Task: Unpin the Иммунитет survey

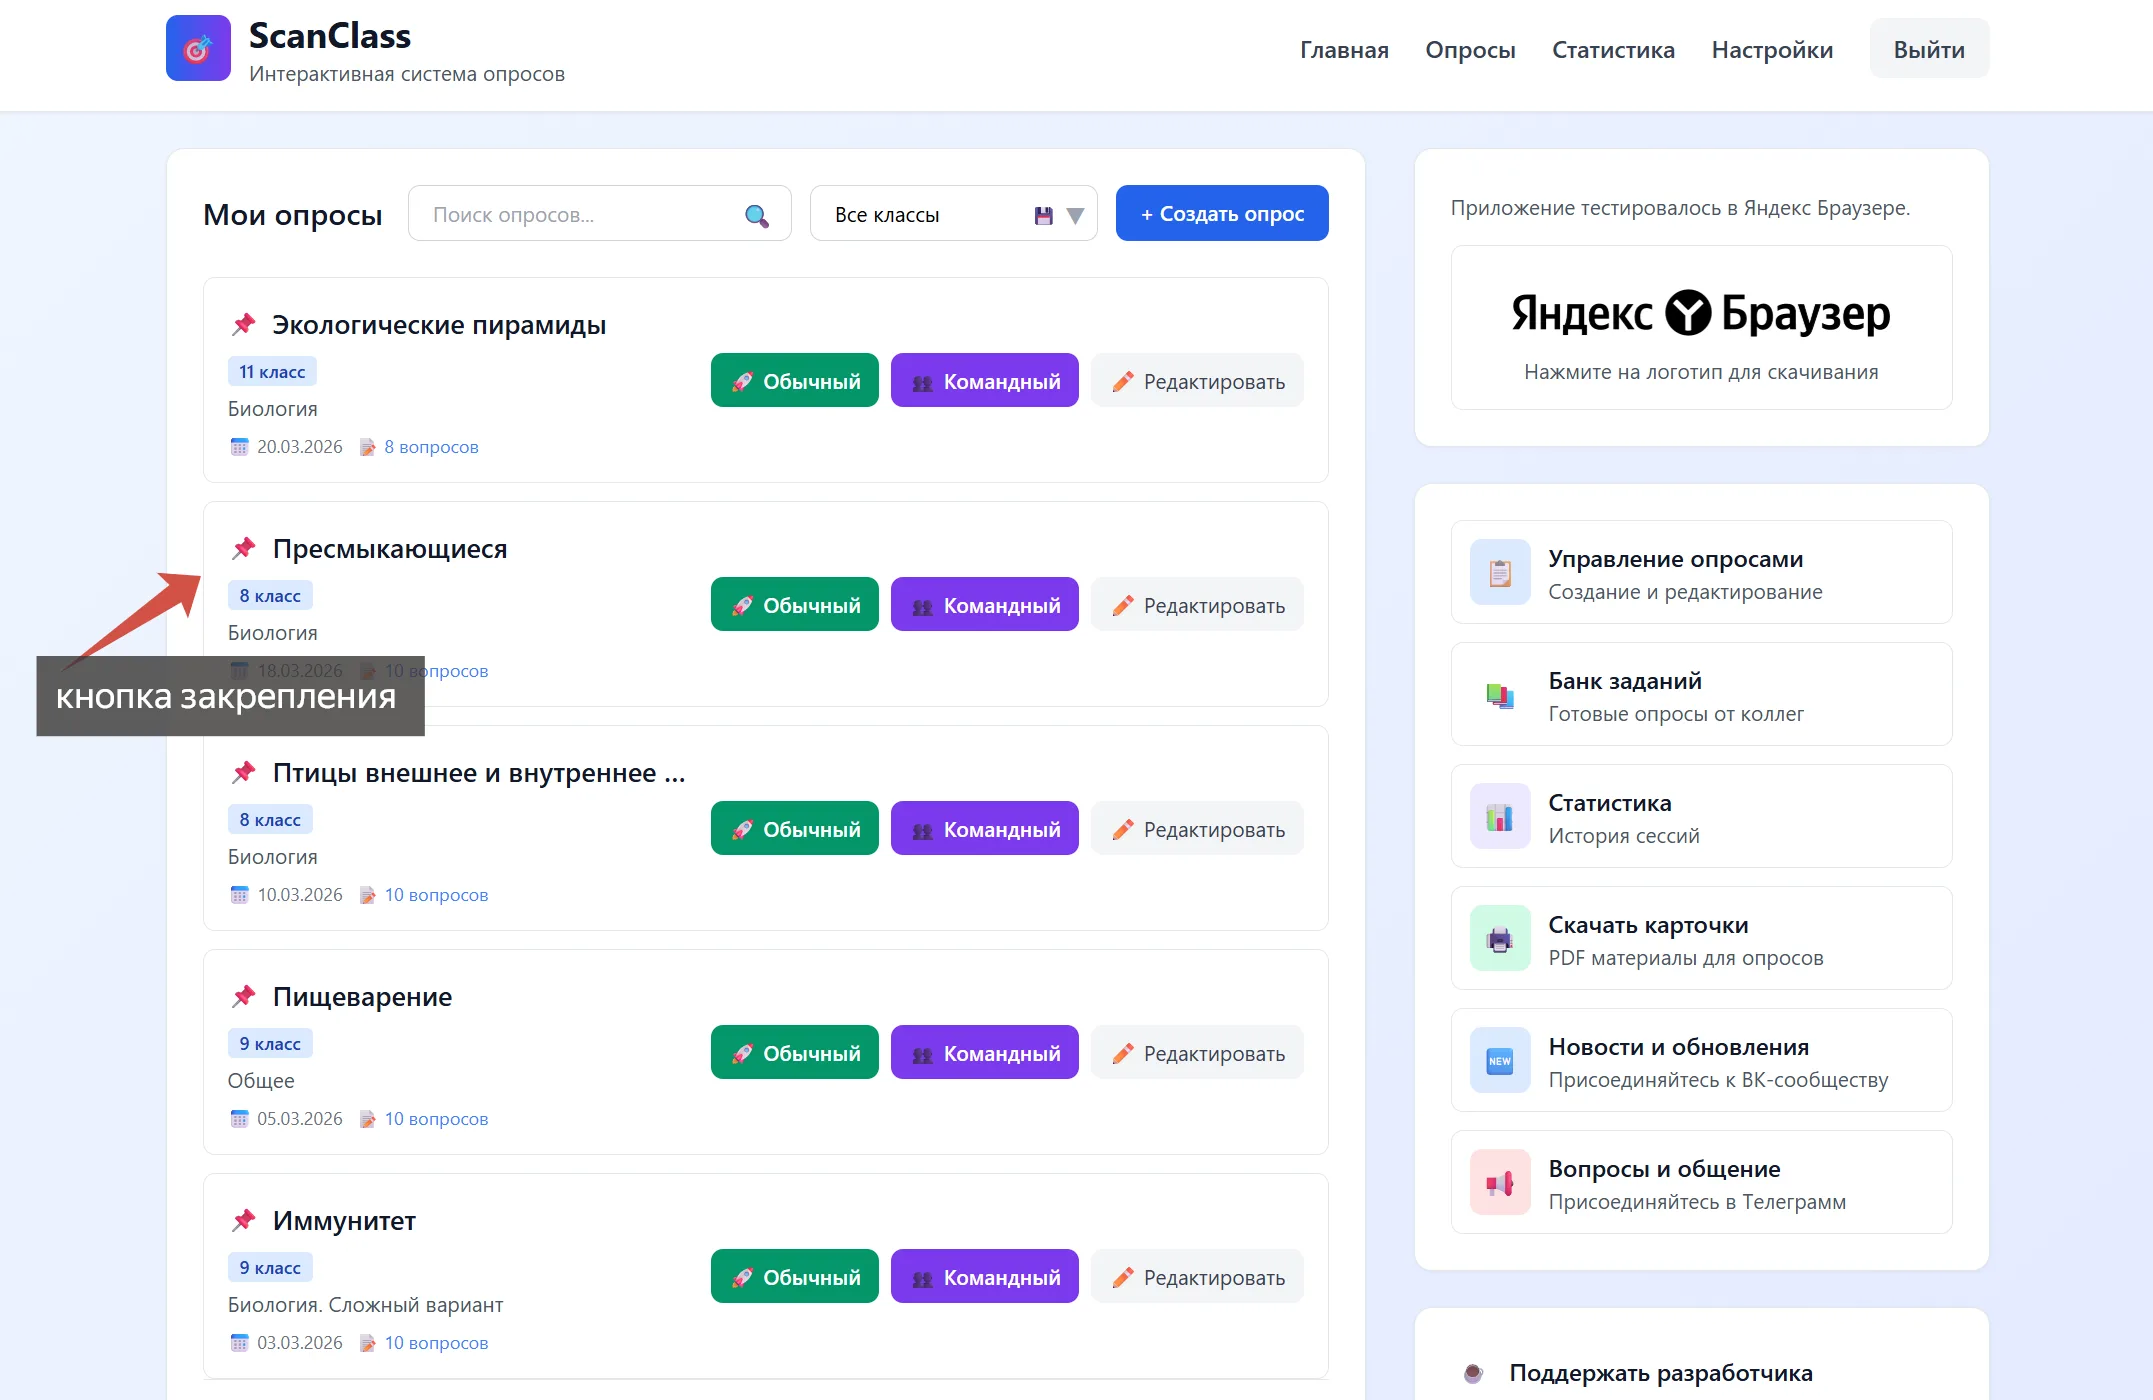Action: (x=244, y=1220)
